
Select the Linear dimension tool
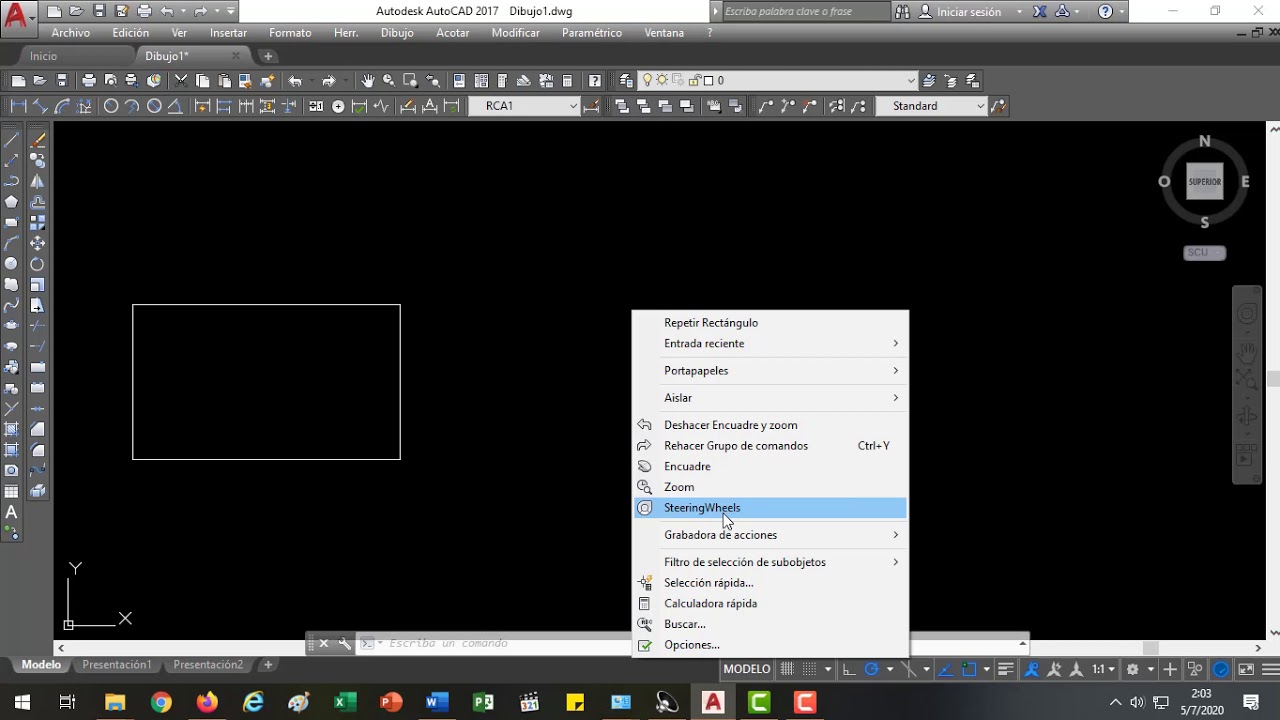(x=18, y=106)
